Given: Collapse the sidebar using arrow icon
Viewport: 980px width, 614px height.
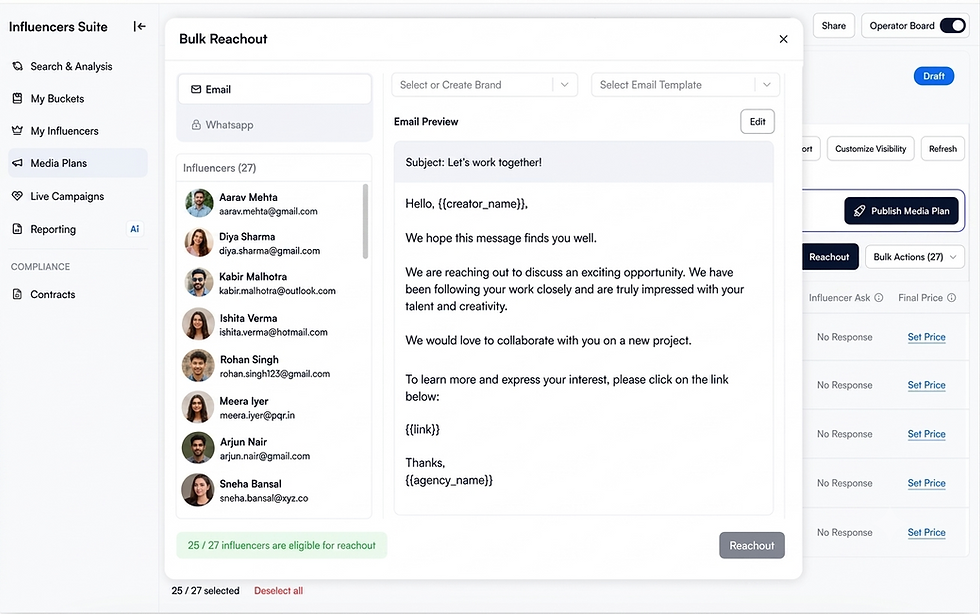Looking at the screenshot, I should click(x=139, y=26).
